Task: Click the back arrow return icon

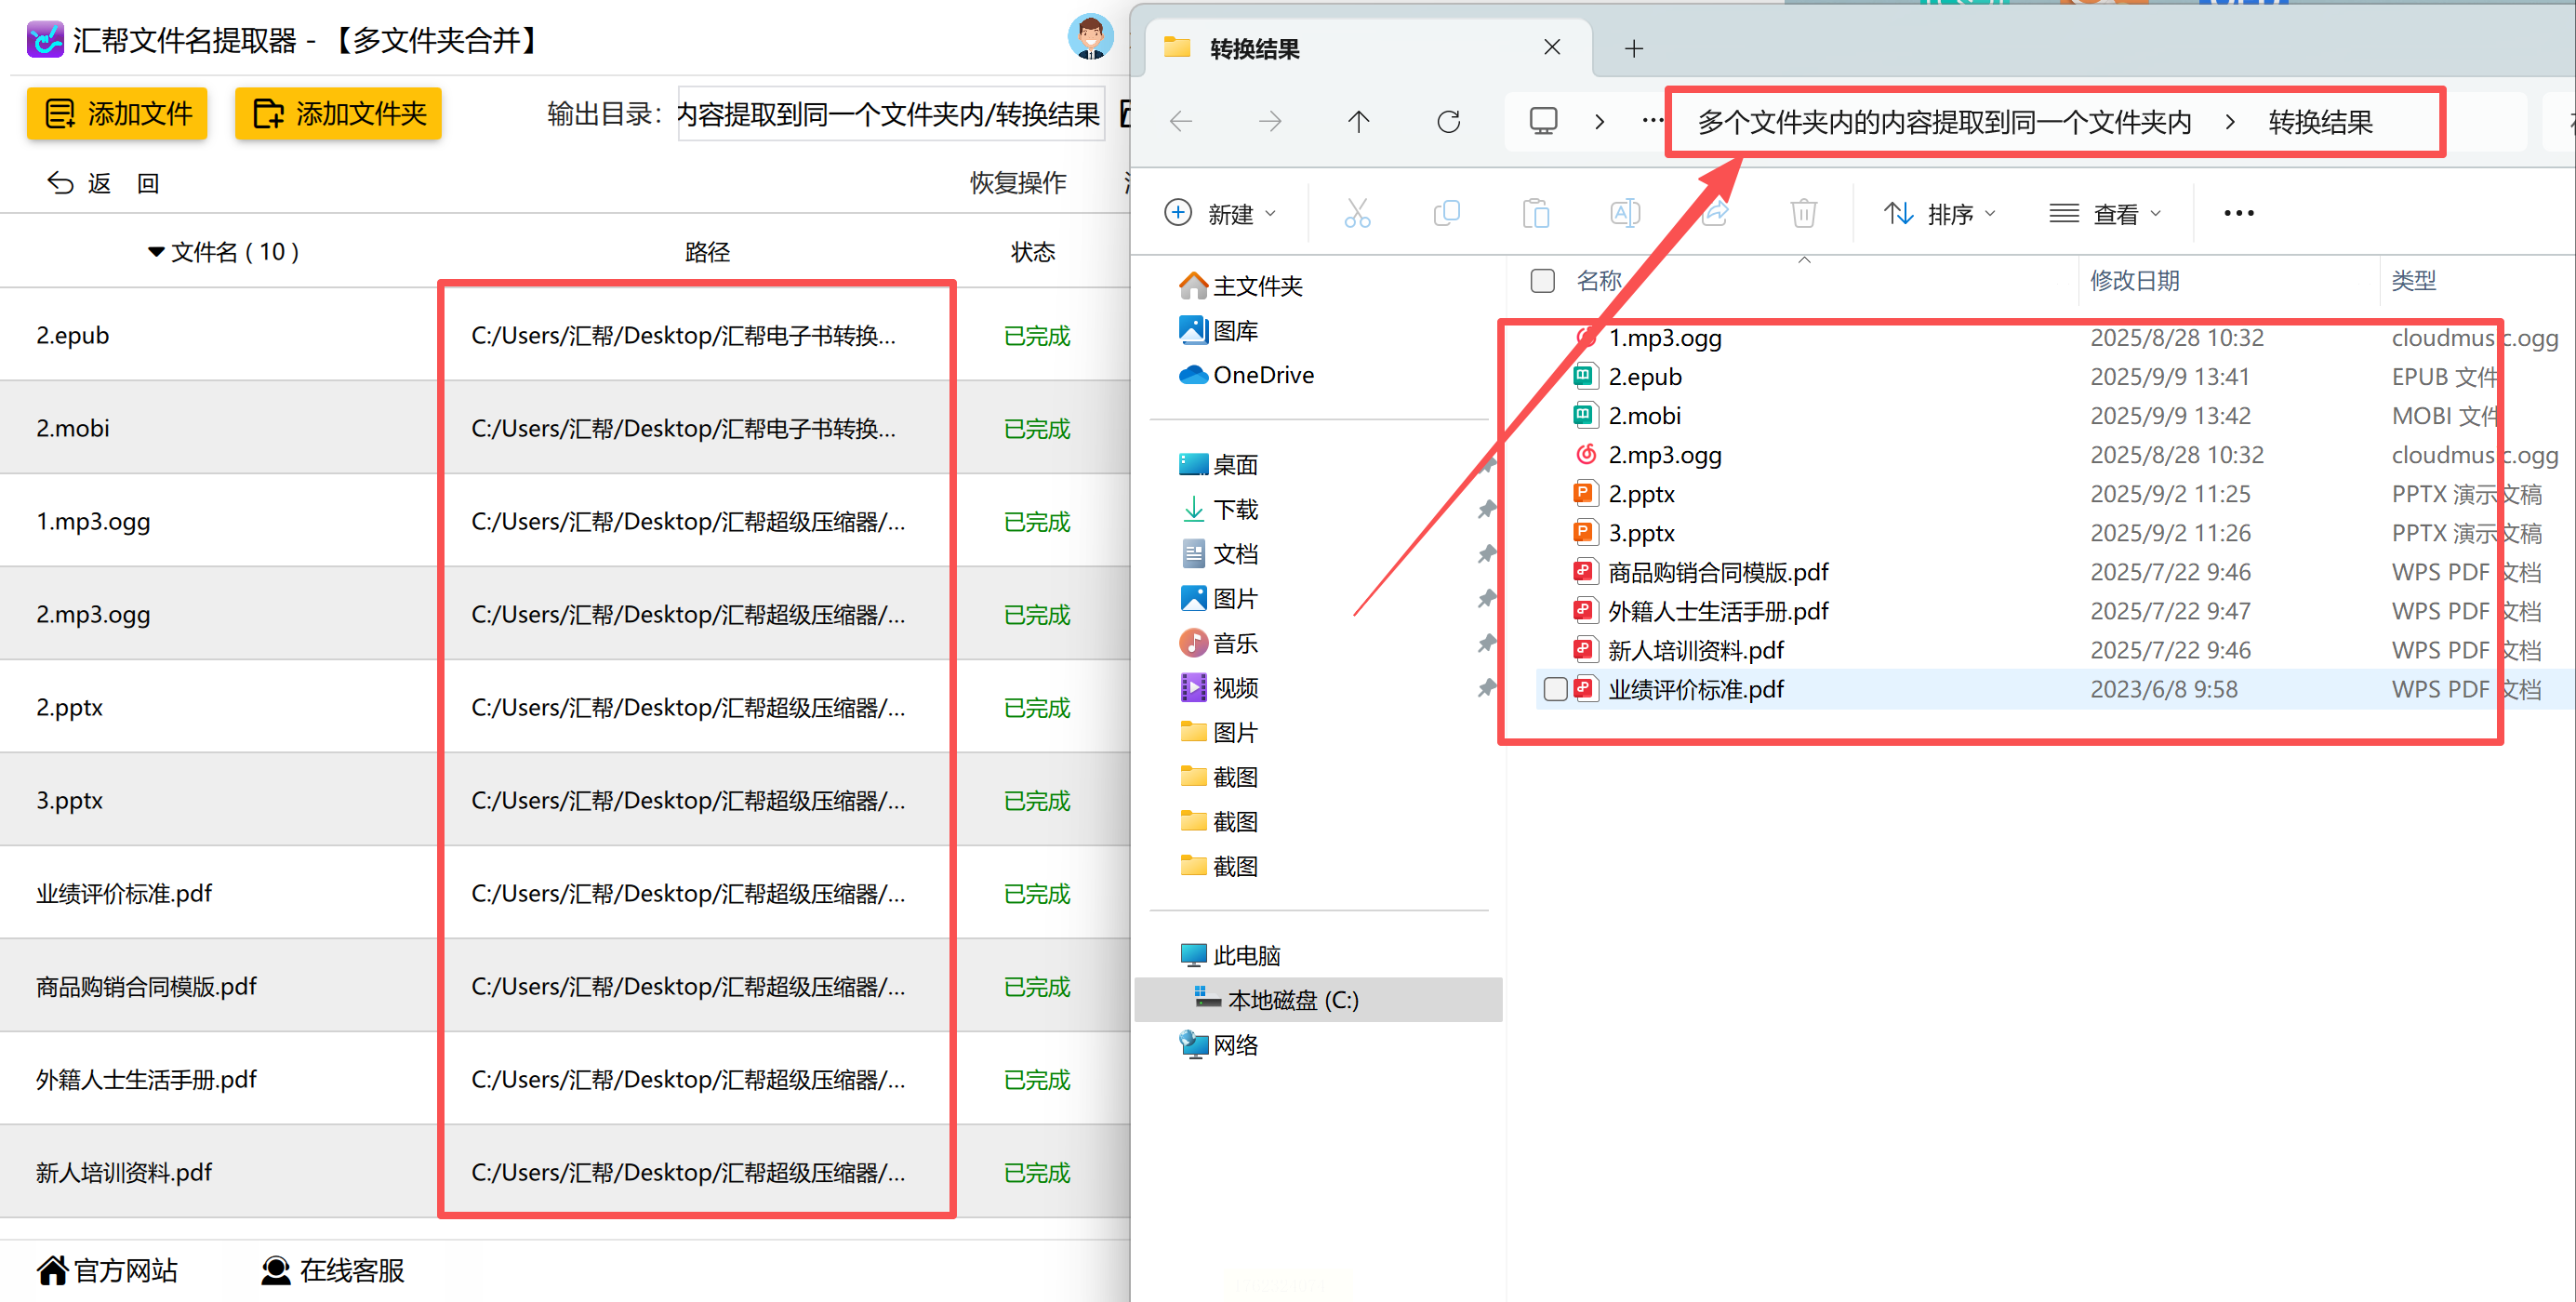Action: (x=61, y=183)
